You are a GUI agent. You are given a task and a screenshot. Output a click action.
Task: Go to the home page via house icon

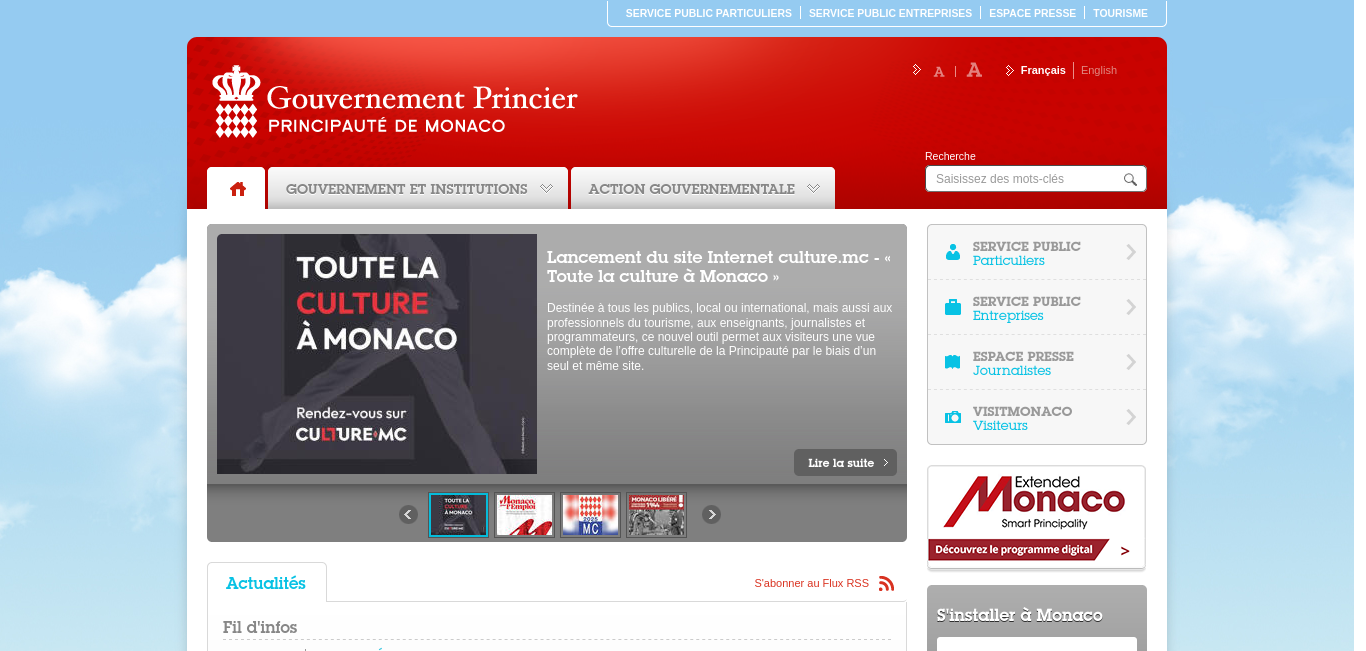237,188
